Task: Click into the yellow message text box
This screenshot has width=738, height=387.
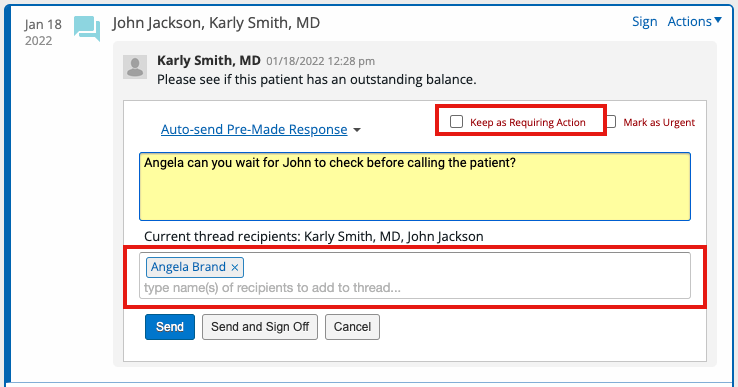Action: [x=415, y=186]
